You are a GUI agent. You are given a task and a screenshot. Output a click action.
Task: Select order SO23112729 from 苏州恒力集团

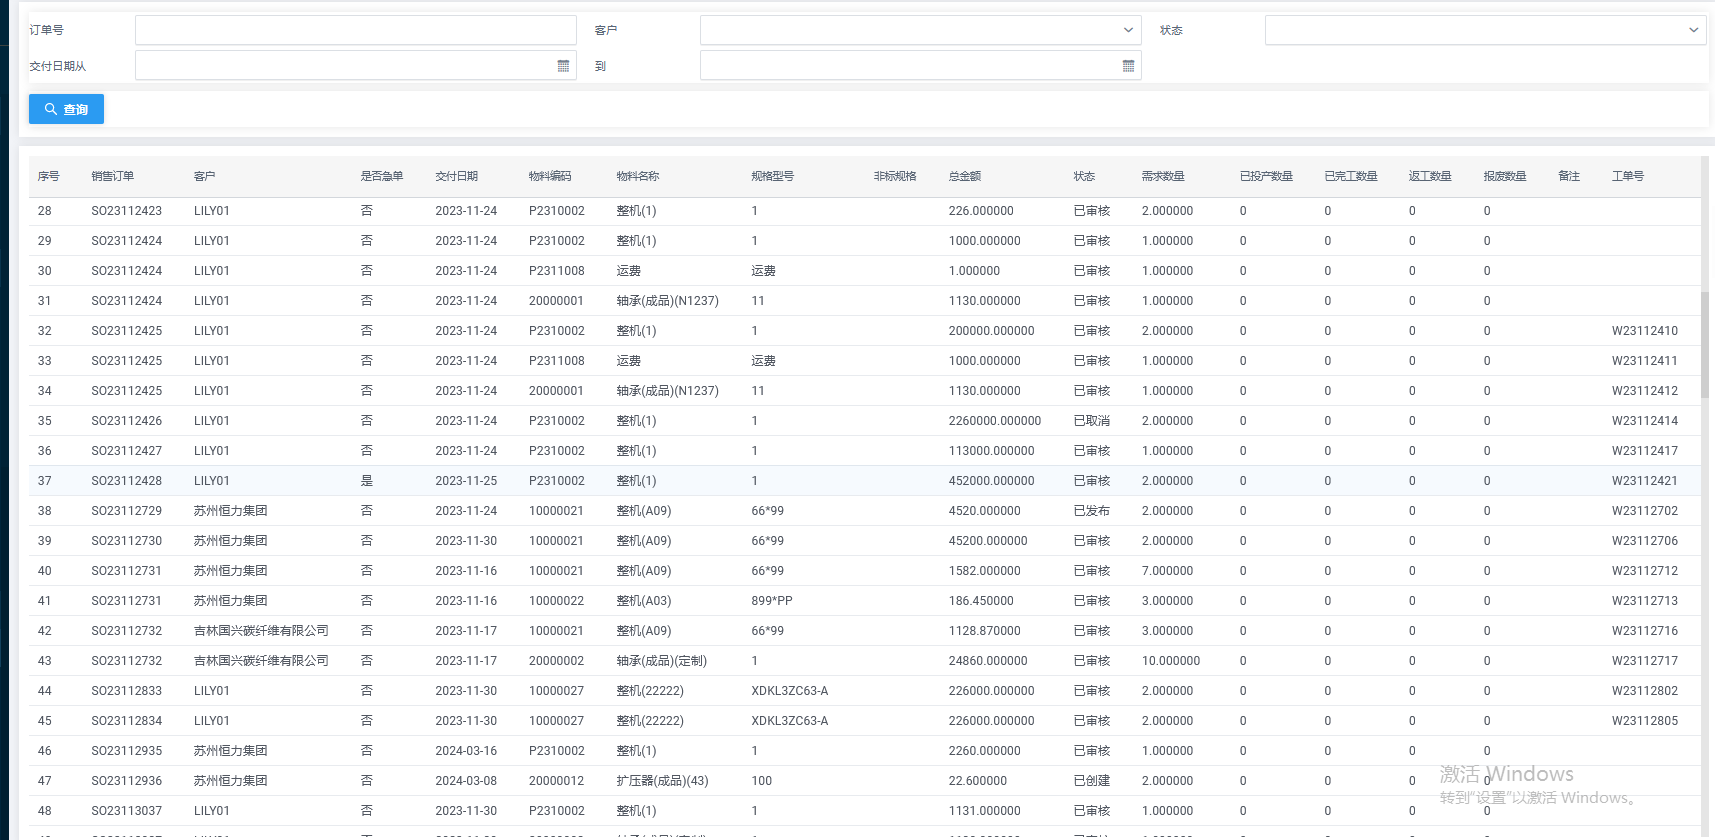(127, 511)
